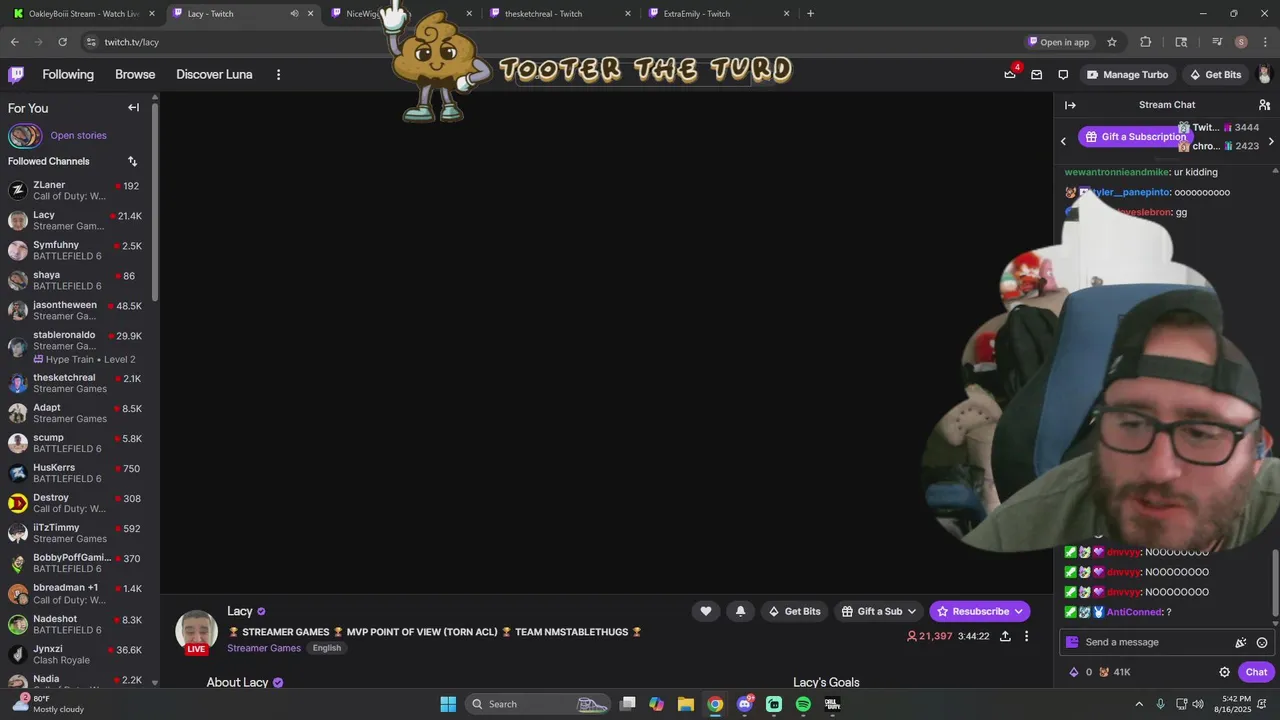The width and height of the screenshot is (1280, 720).
Task: Open Spotify from the taskbar
Action: 803,704
